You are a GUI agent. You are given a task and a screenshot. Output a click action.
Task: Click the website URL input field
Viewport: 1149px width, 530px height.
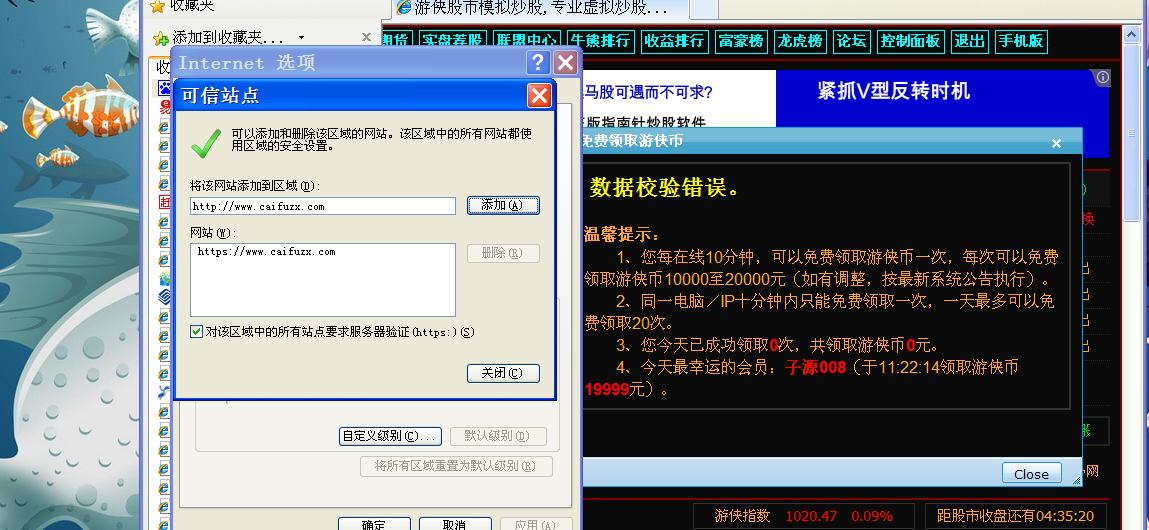coord(322,206)
